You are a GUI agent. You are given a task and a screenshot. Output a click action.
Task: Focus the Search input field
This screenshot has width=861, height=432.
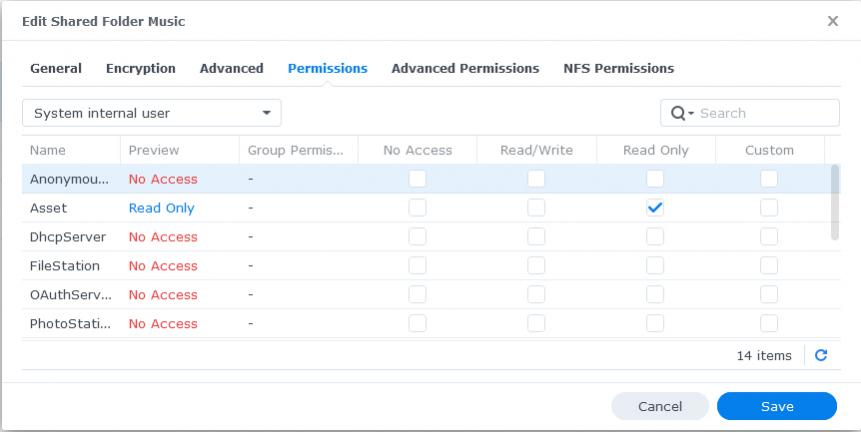pos(765,113)
